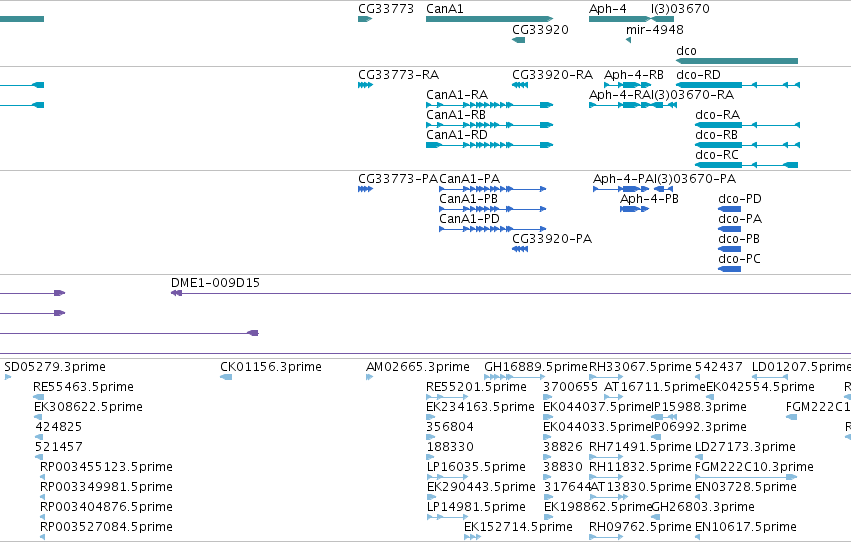The width and height of the screenshot is (851, 542).
Task: Click EST RH33067.5prime
Action: click(606, 377)
